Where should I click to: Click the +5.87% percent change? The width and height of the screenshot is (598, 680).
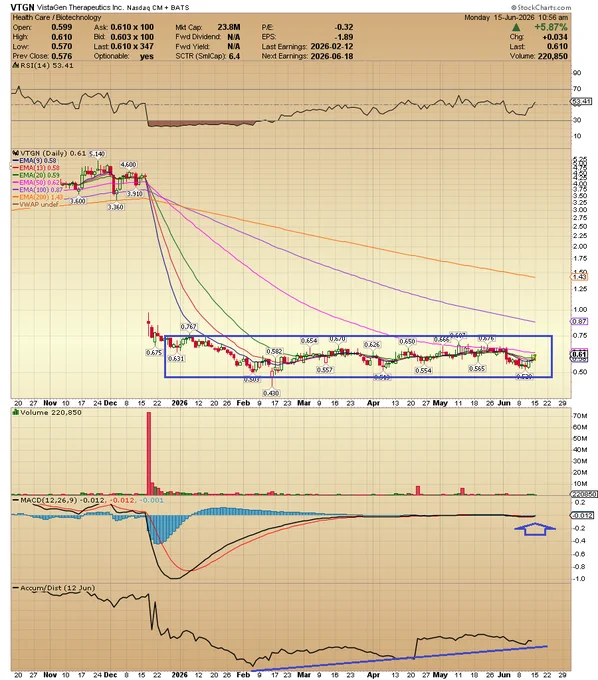[x=551, y=27]
